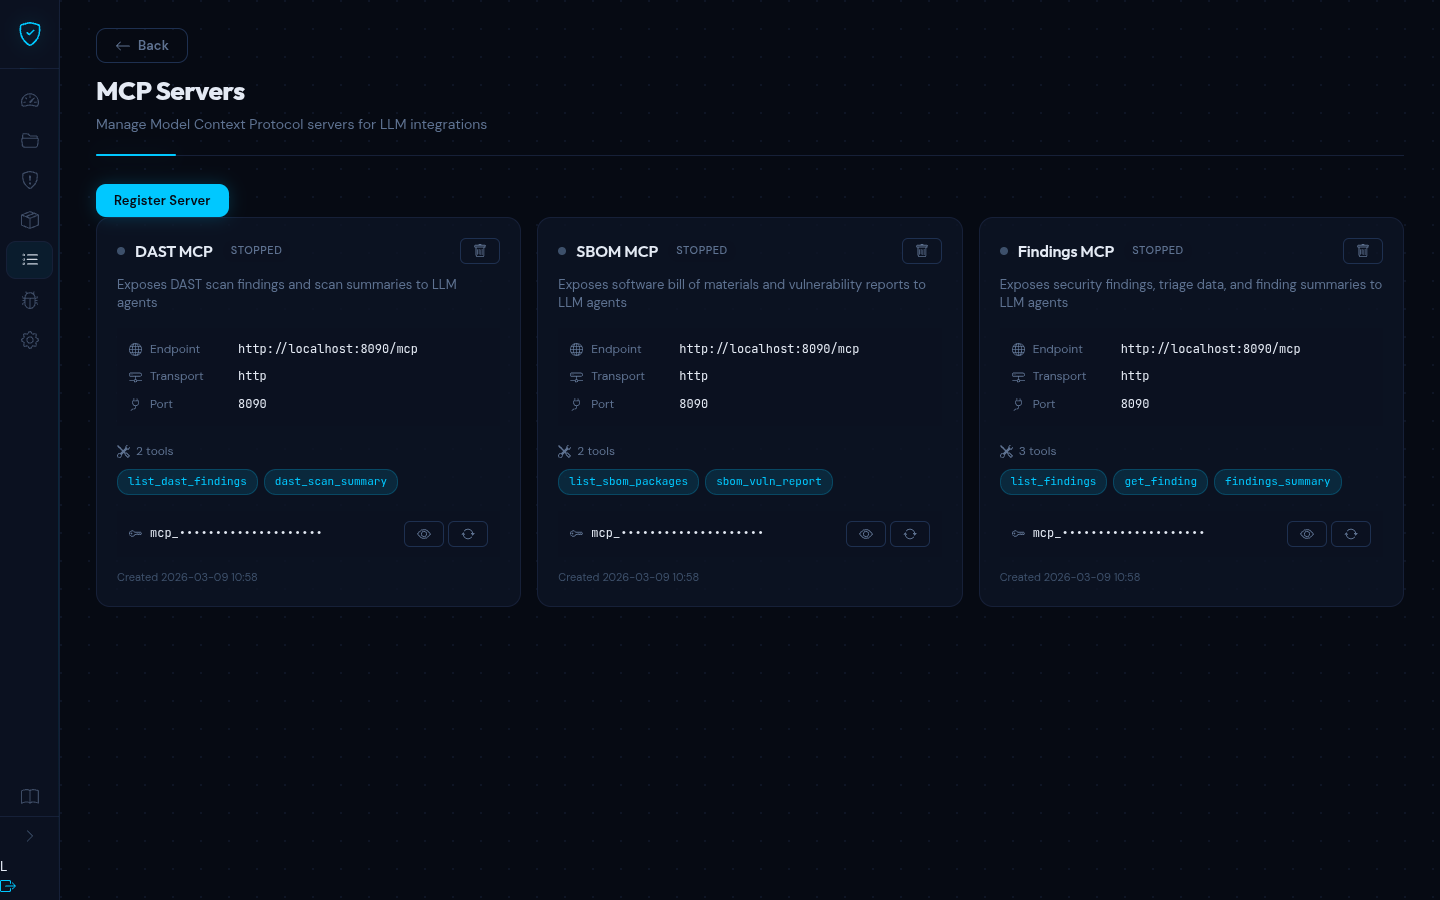
Task: Remove the Findings MCP server
Action: 1362,251
